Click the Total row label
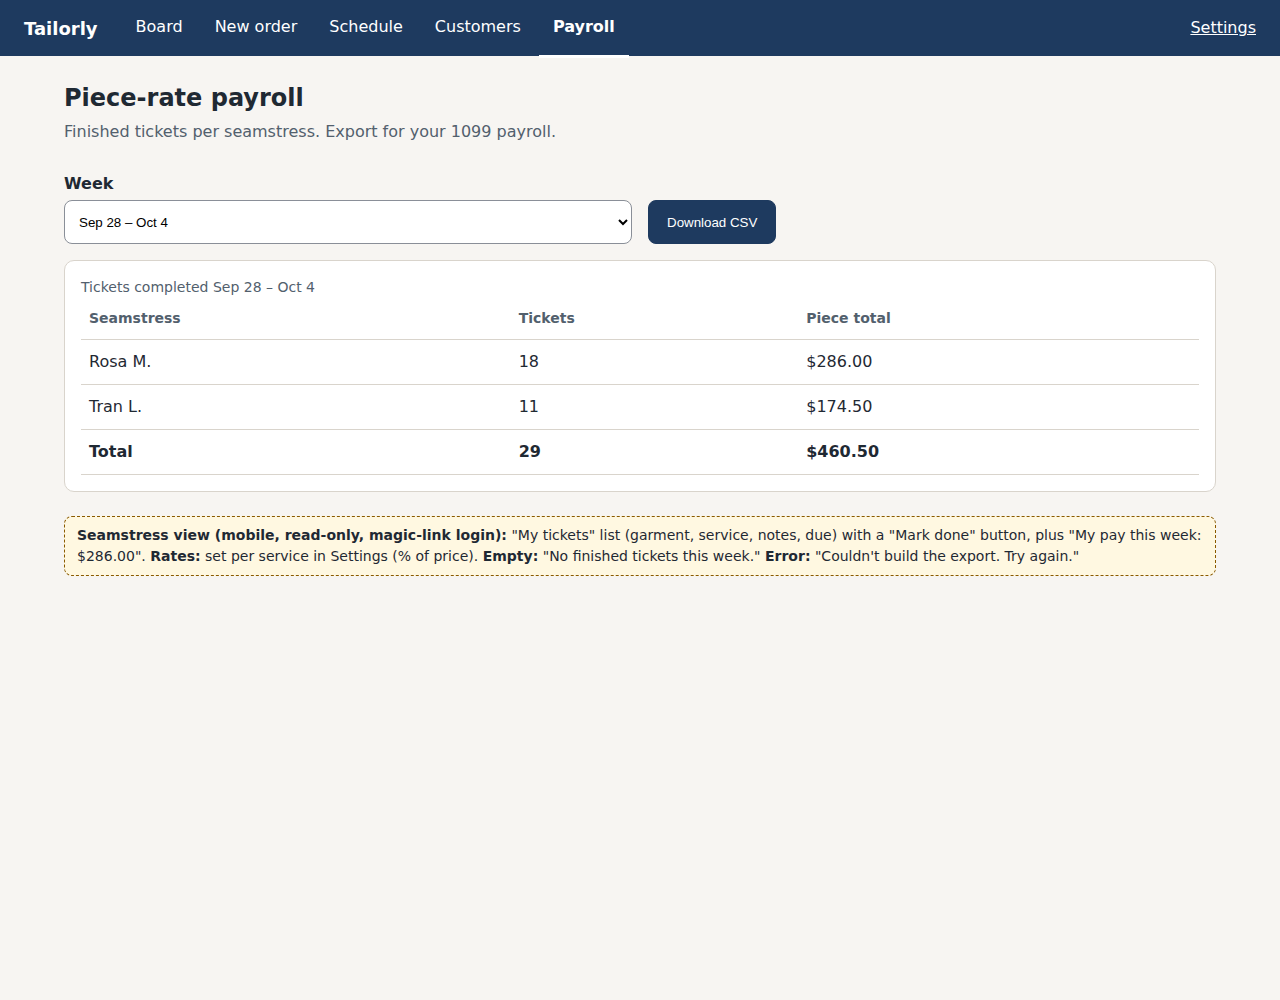 (x=111, y=452)
